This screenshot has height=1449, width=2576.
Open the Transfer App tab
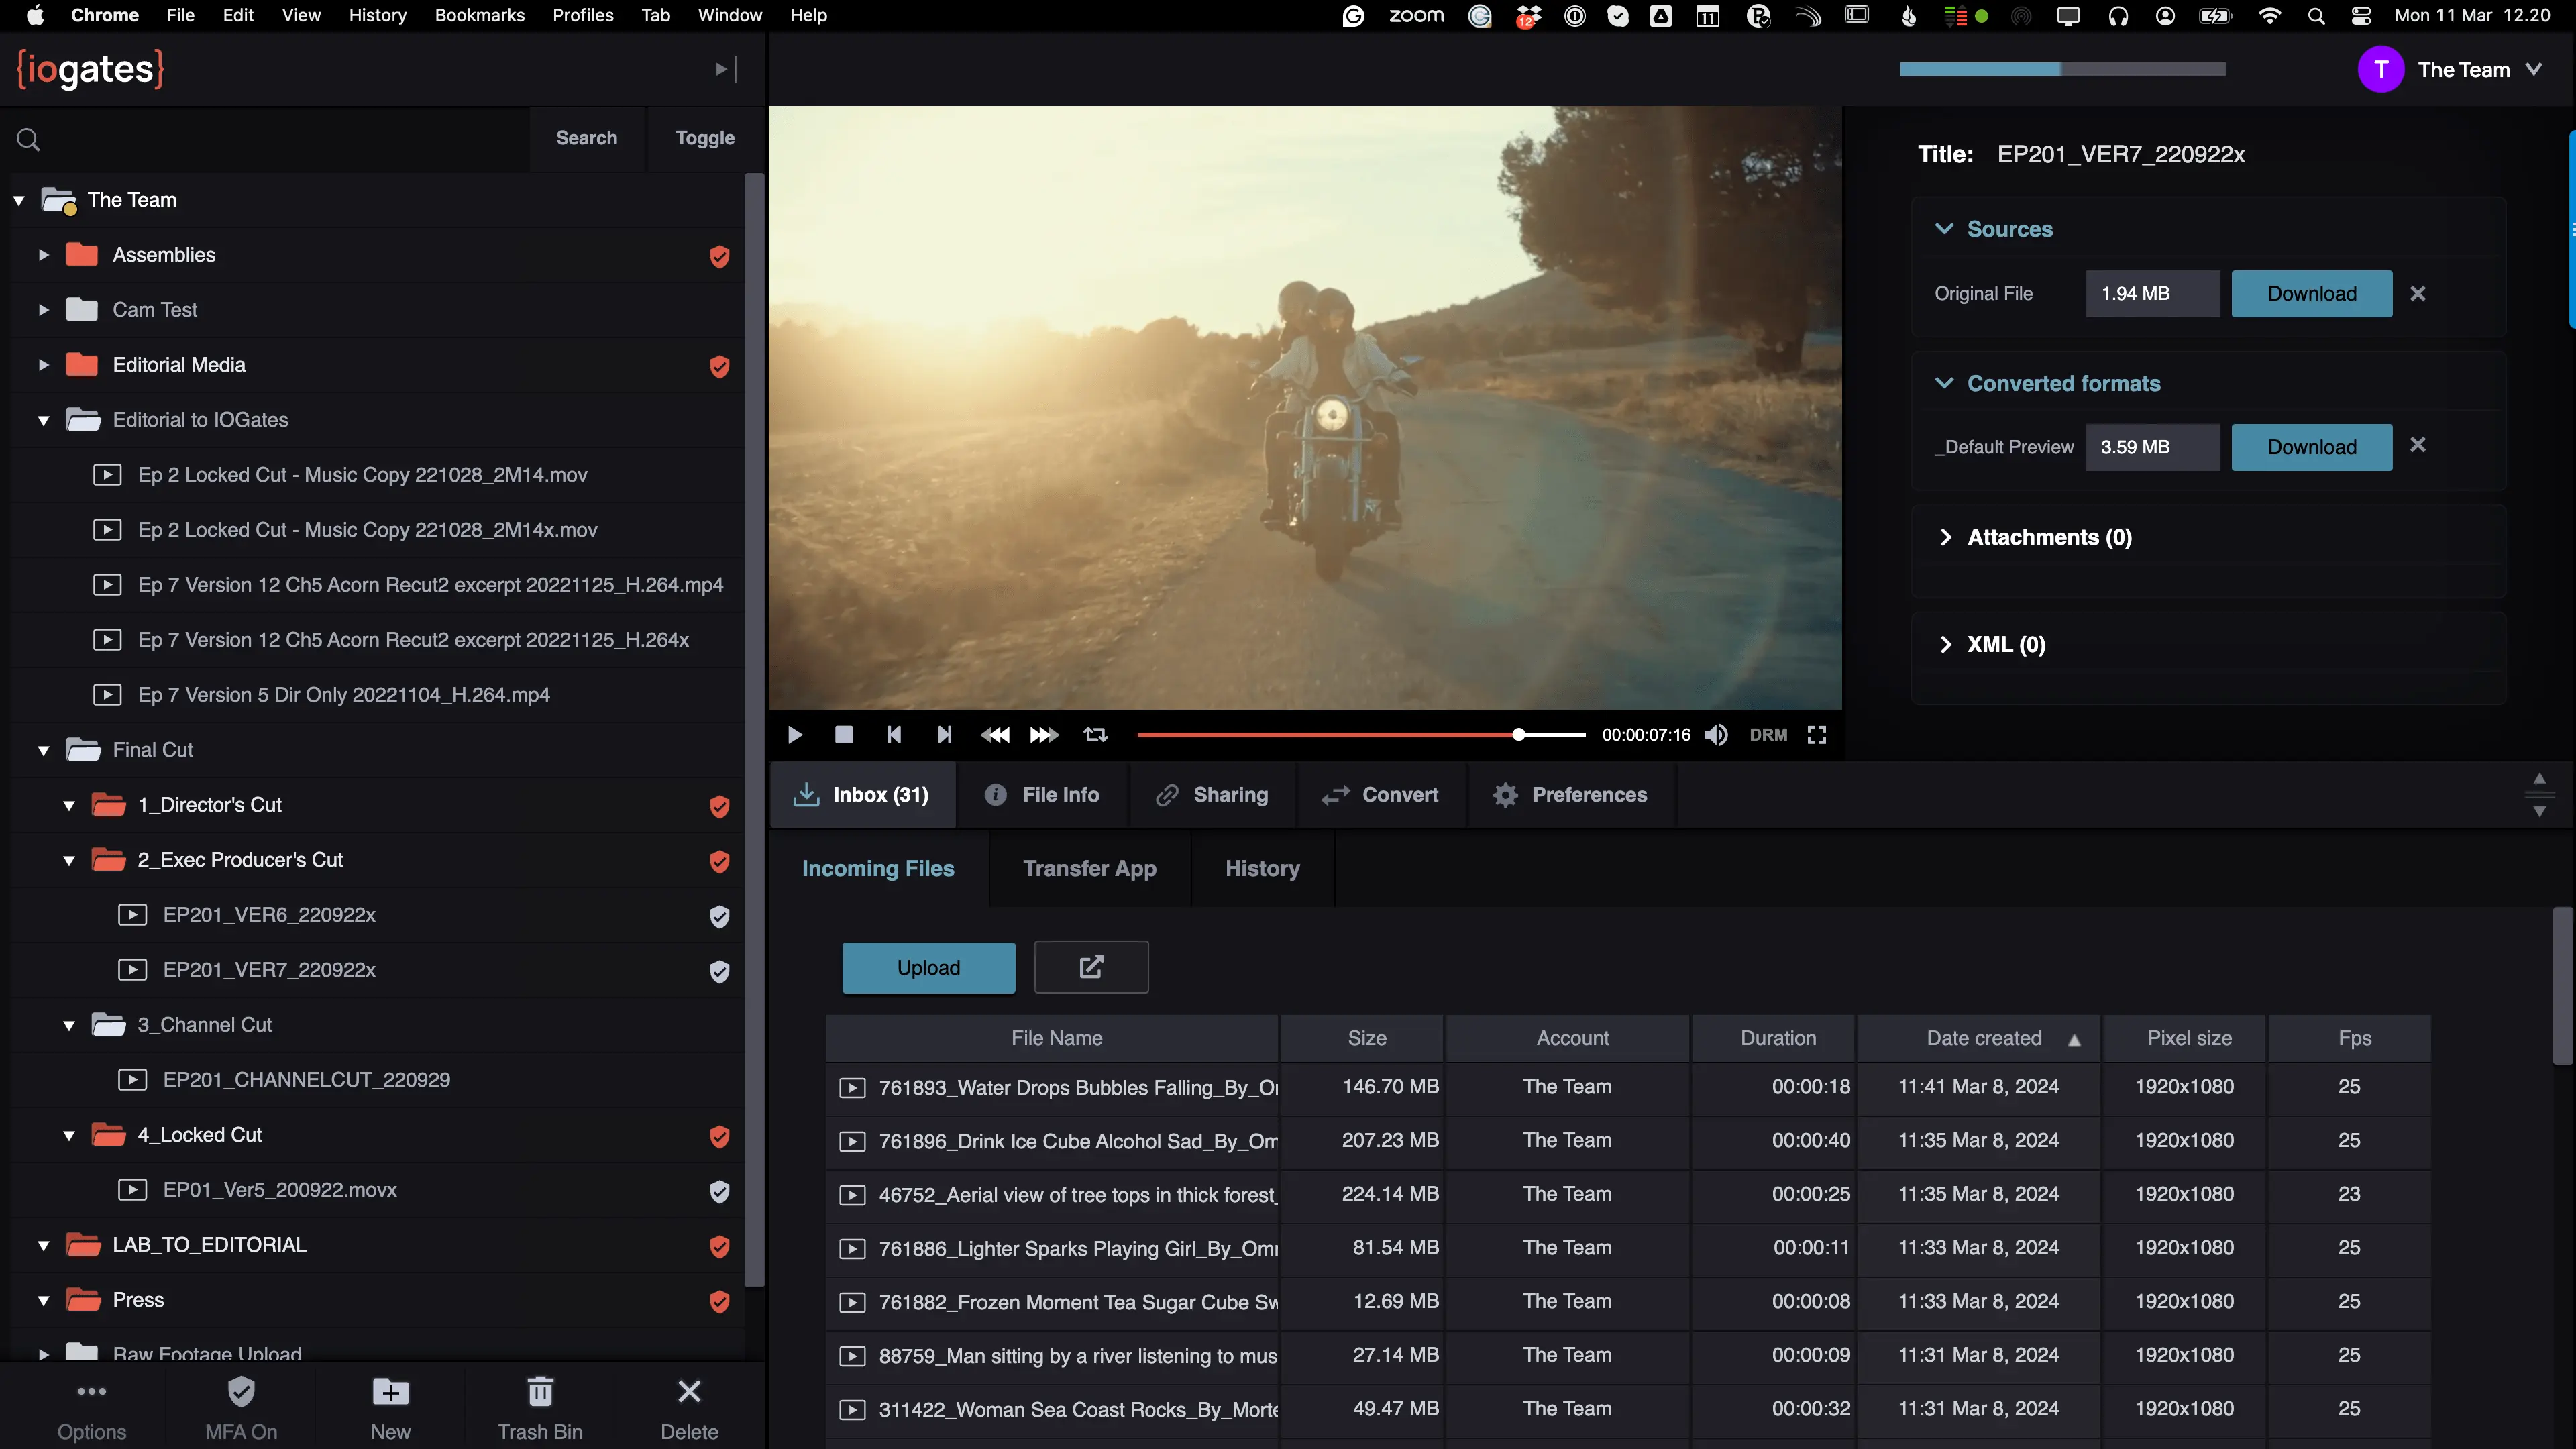[1089, 868]
